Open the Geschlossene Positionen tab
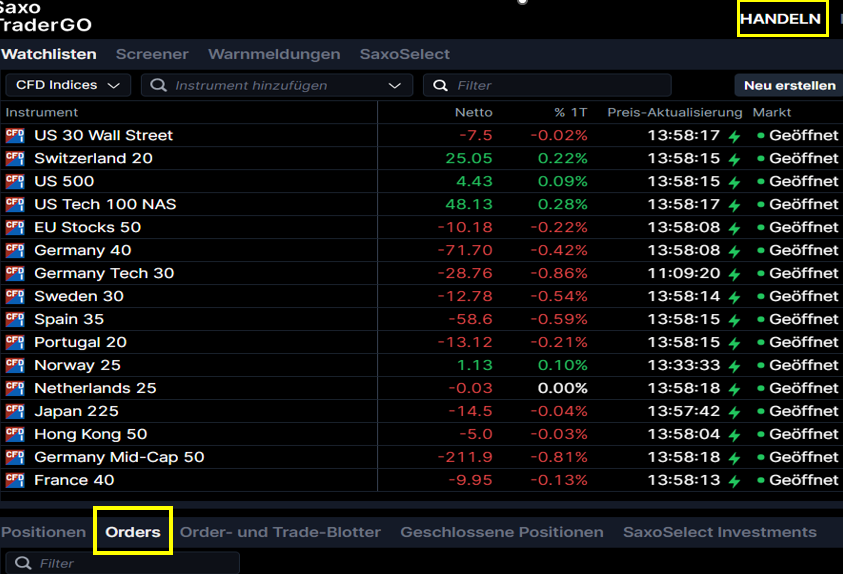Screen dimensions: 843x574 pyautogui.click(x=502, y=532)
